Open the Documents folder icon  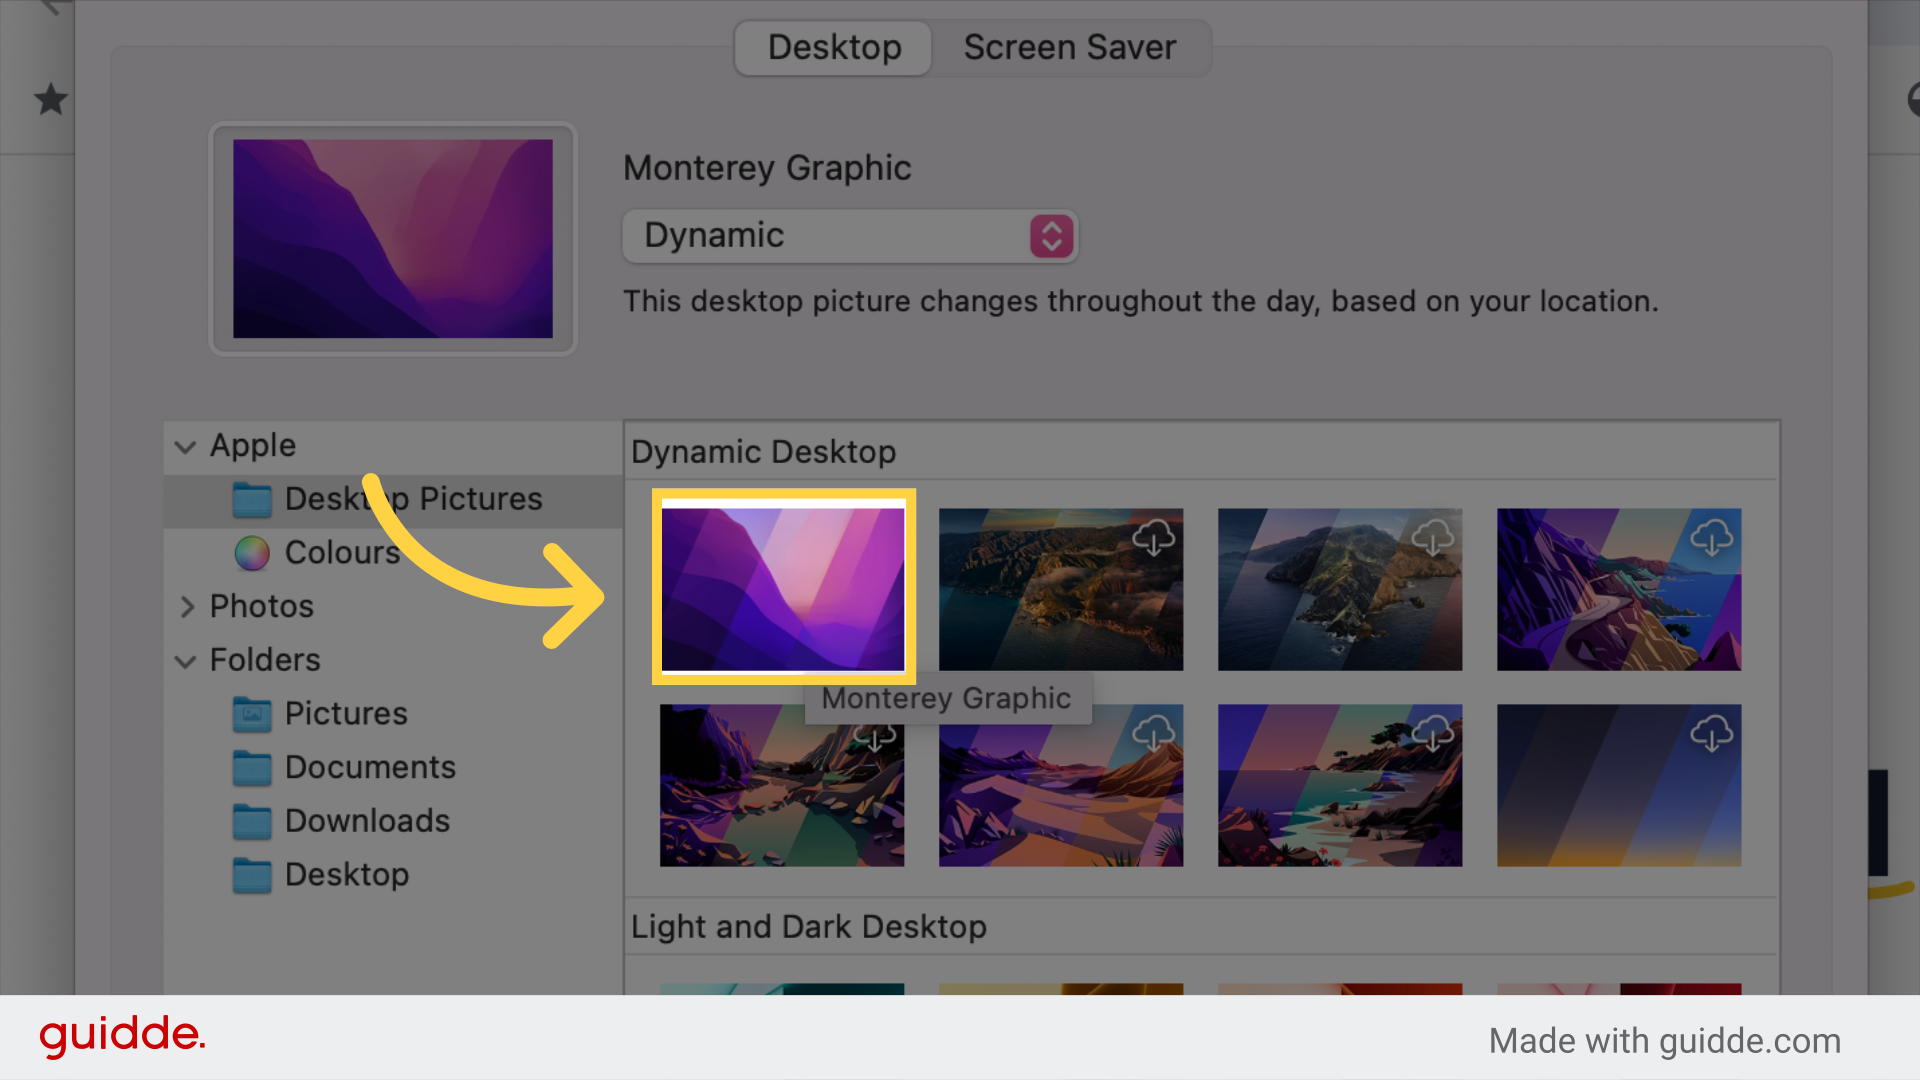click(x=253, y=767)
